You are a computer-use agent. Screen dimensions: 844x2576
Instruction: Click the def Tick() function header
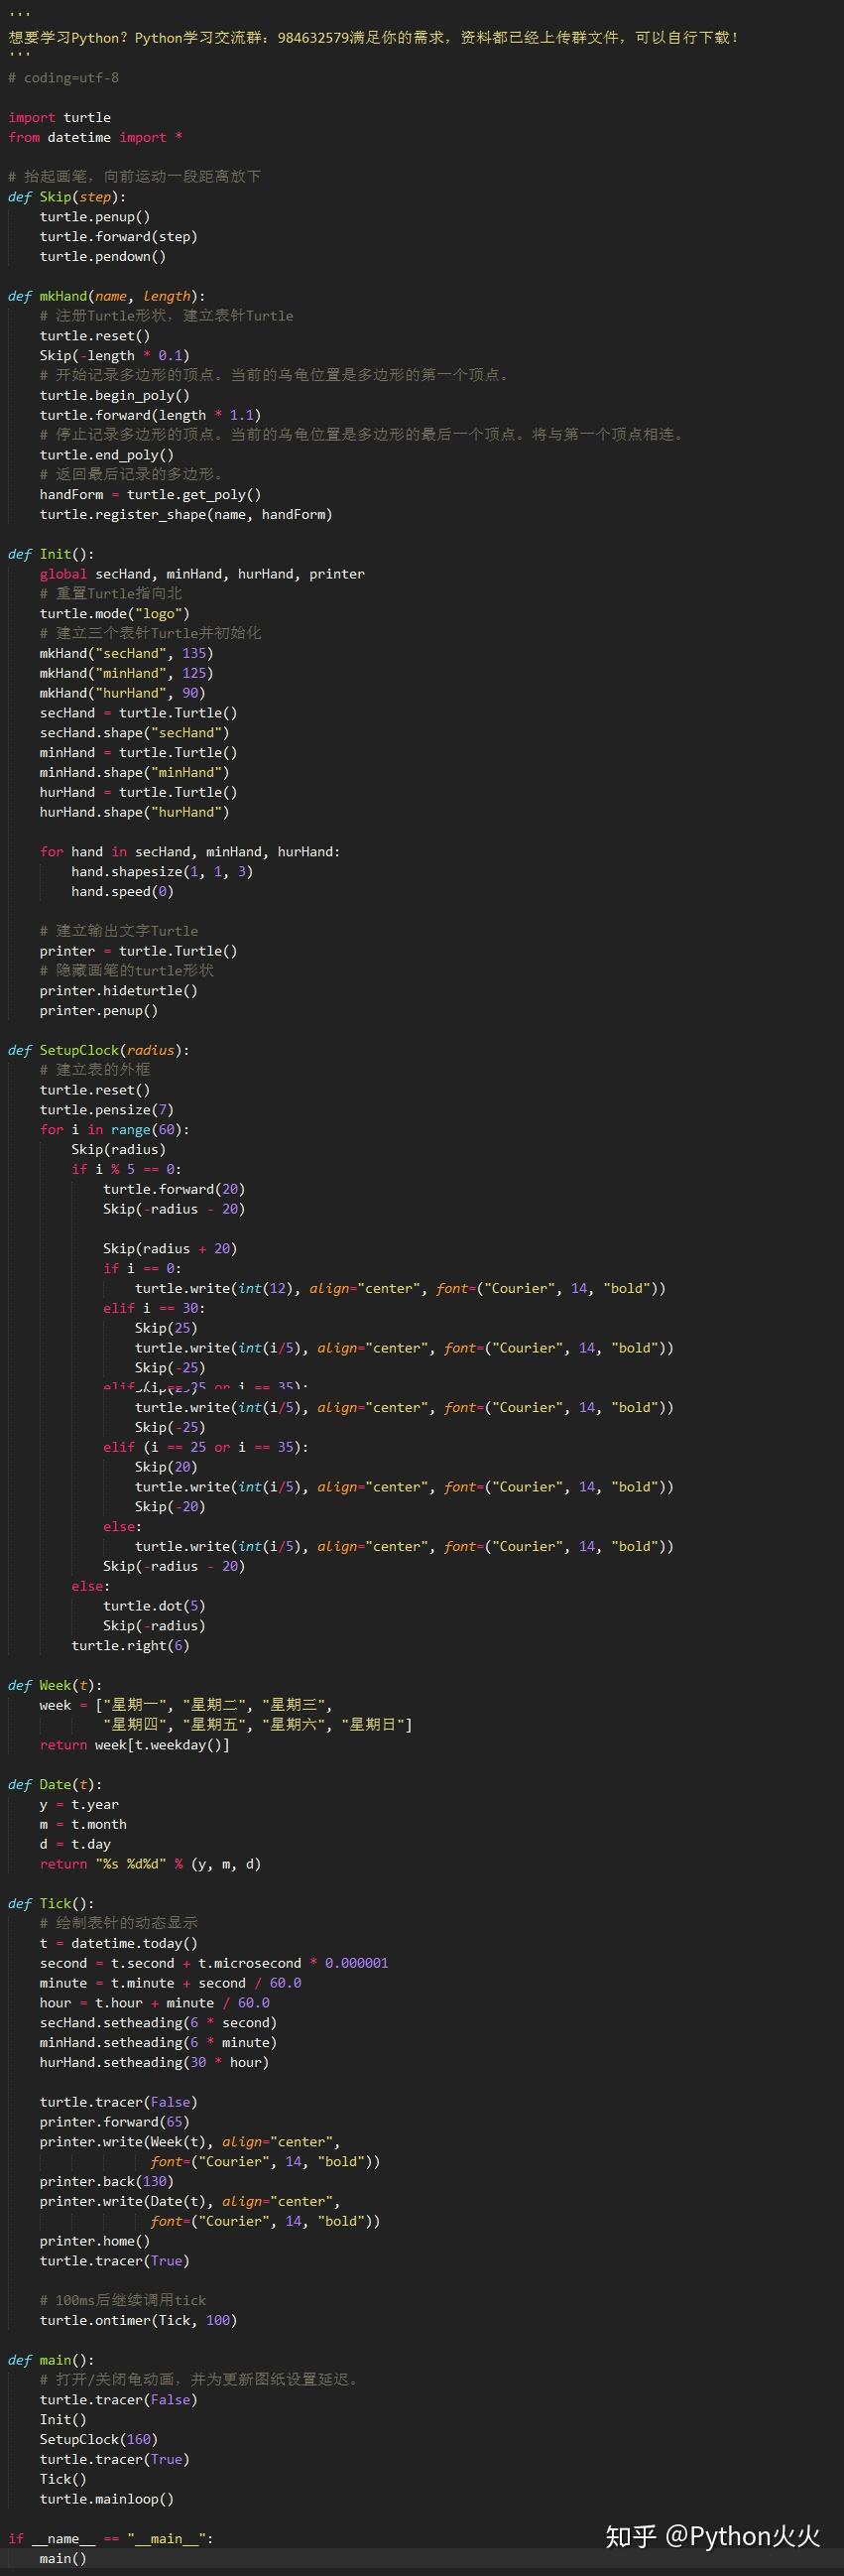coord(51,1903)
